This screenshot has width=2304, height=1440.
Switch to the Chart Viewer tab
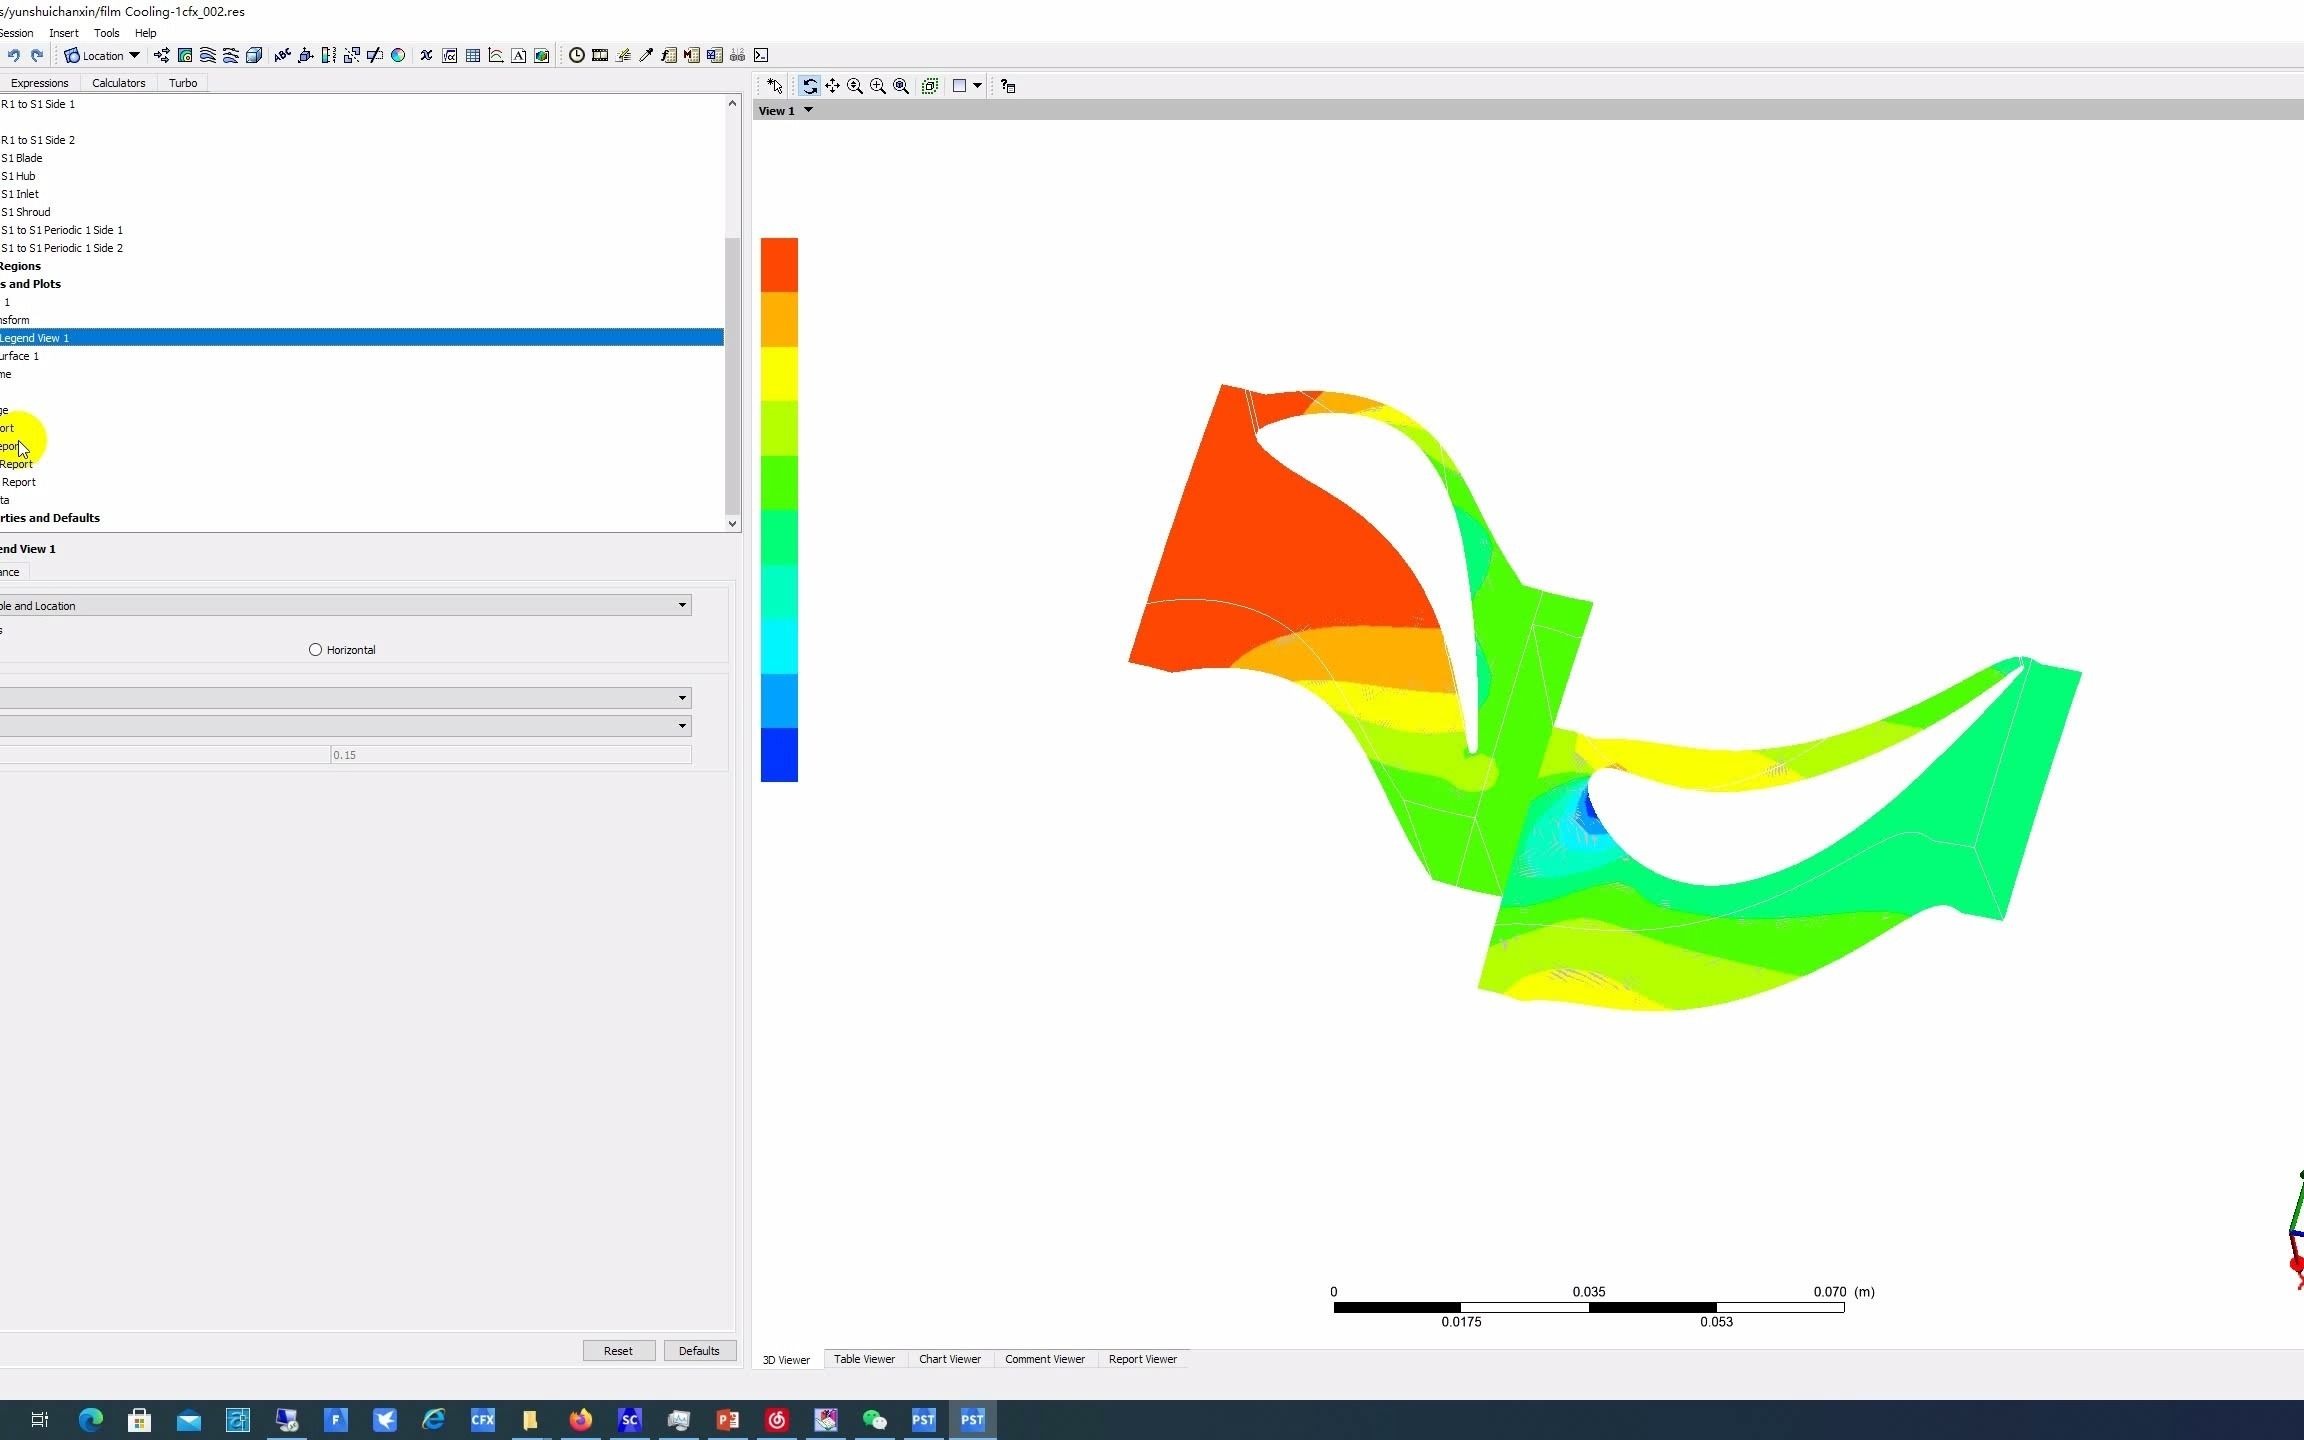point(950,1359)
